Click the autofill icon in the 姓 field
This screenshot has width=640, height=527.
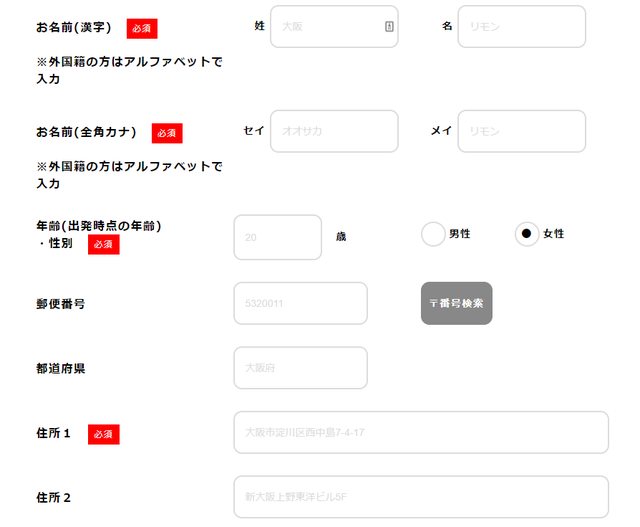coord(389,27)
